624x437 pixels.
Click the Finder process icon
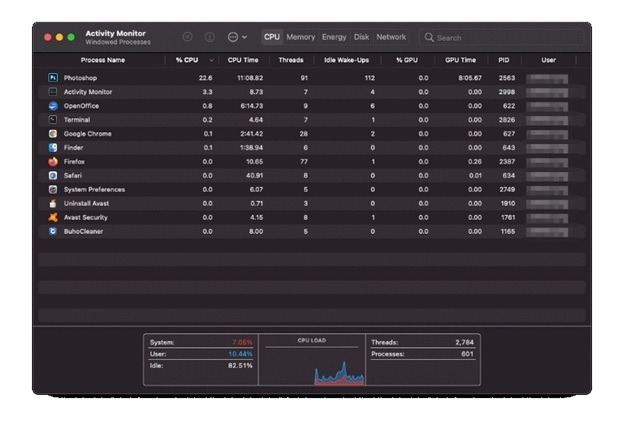click(53, 148)
